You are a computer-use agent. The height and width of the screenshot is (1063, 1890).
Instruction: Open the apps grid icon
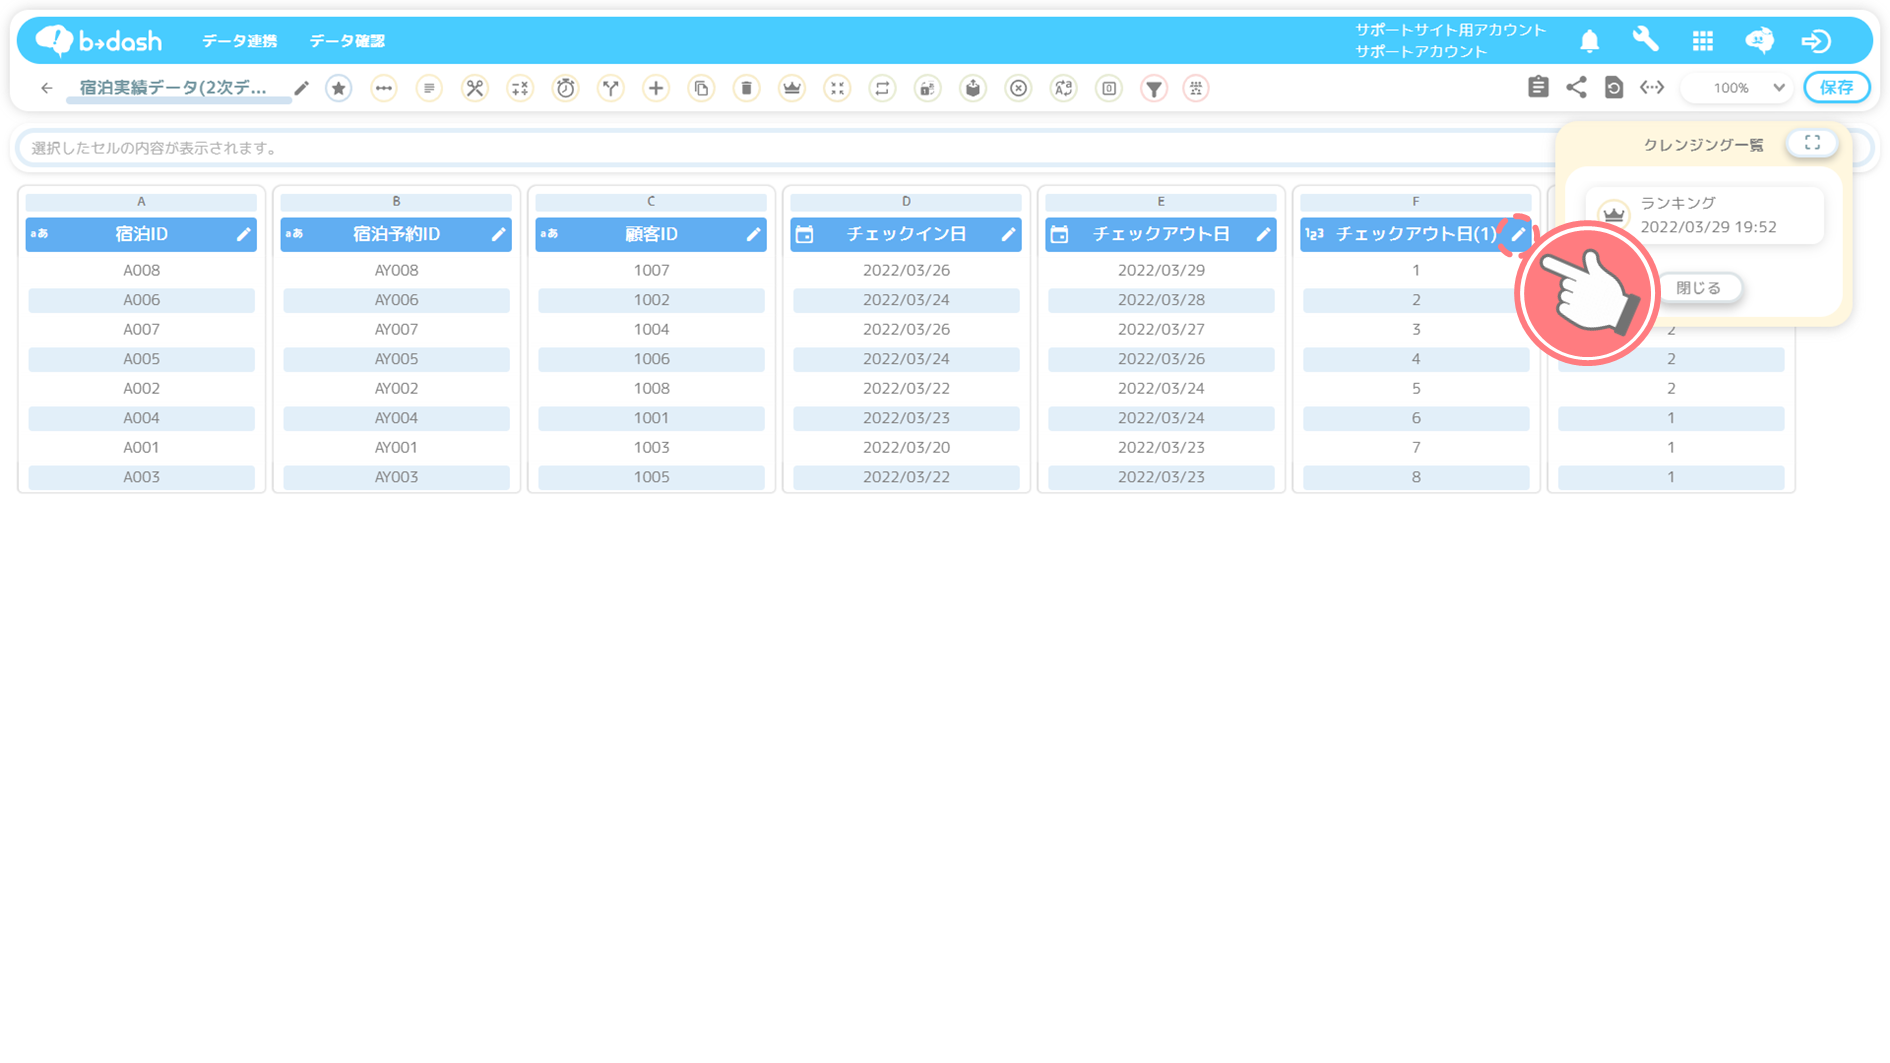pos(1703,40)
